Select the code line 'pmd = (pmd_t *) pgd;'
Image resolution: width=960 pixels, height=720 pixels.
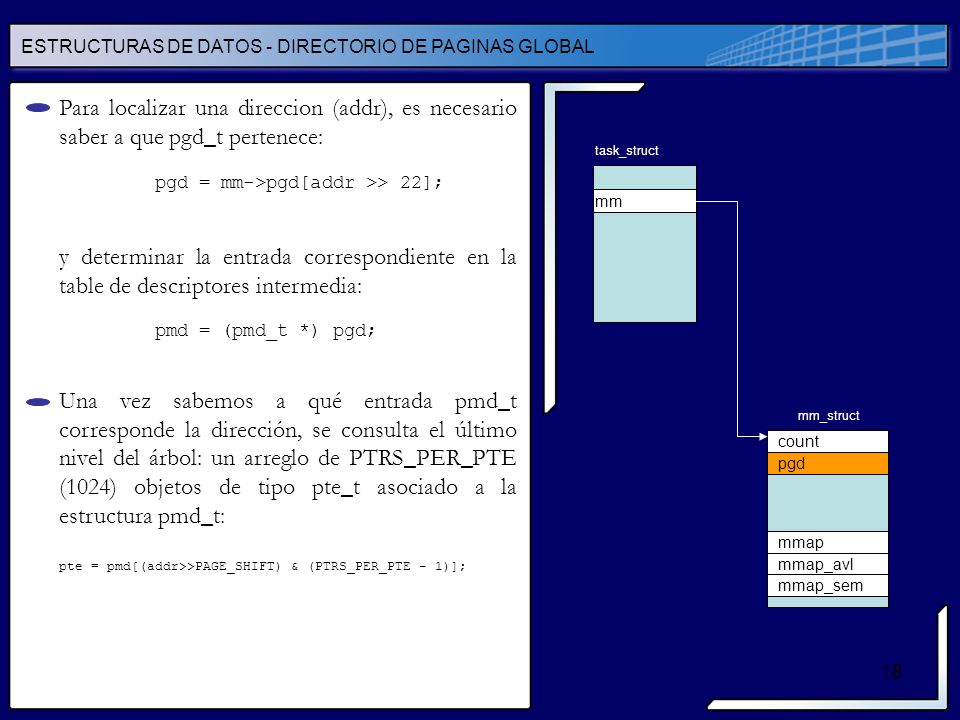pos(264,331)
